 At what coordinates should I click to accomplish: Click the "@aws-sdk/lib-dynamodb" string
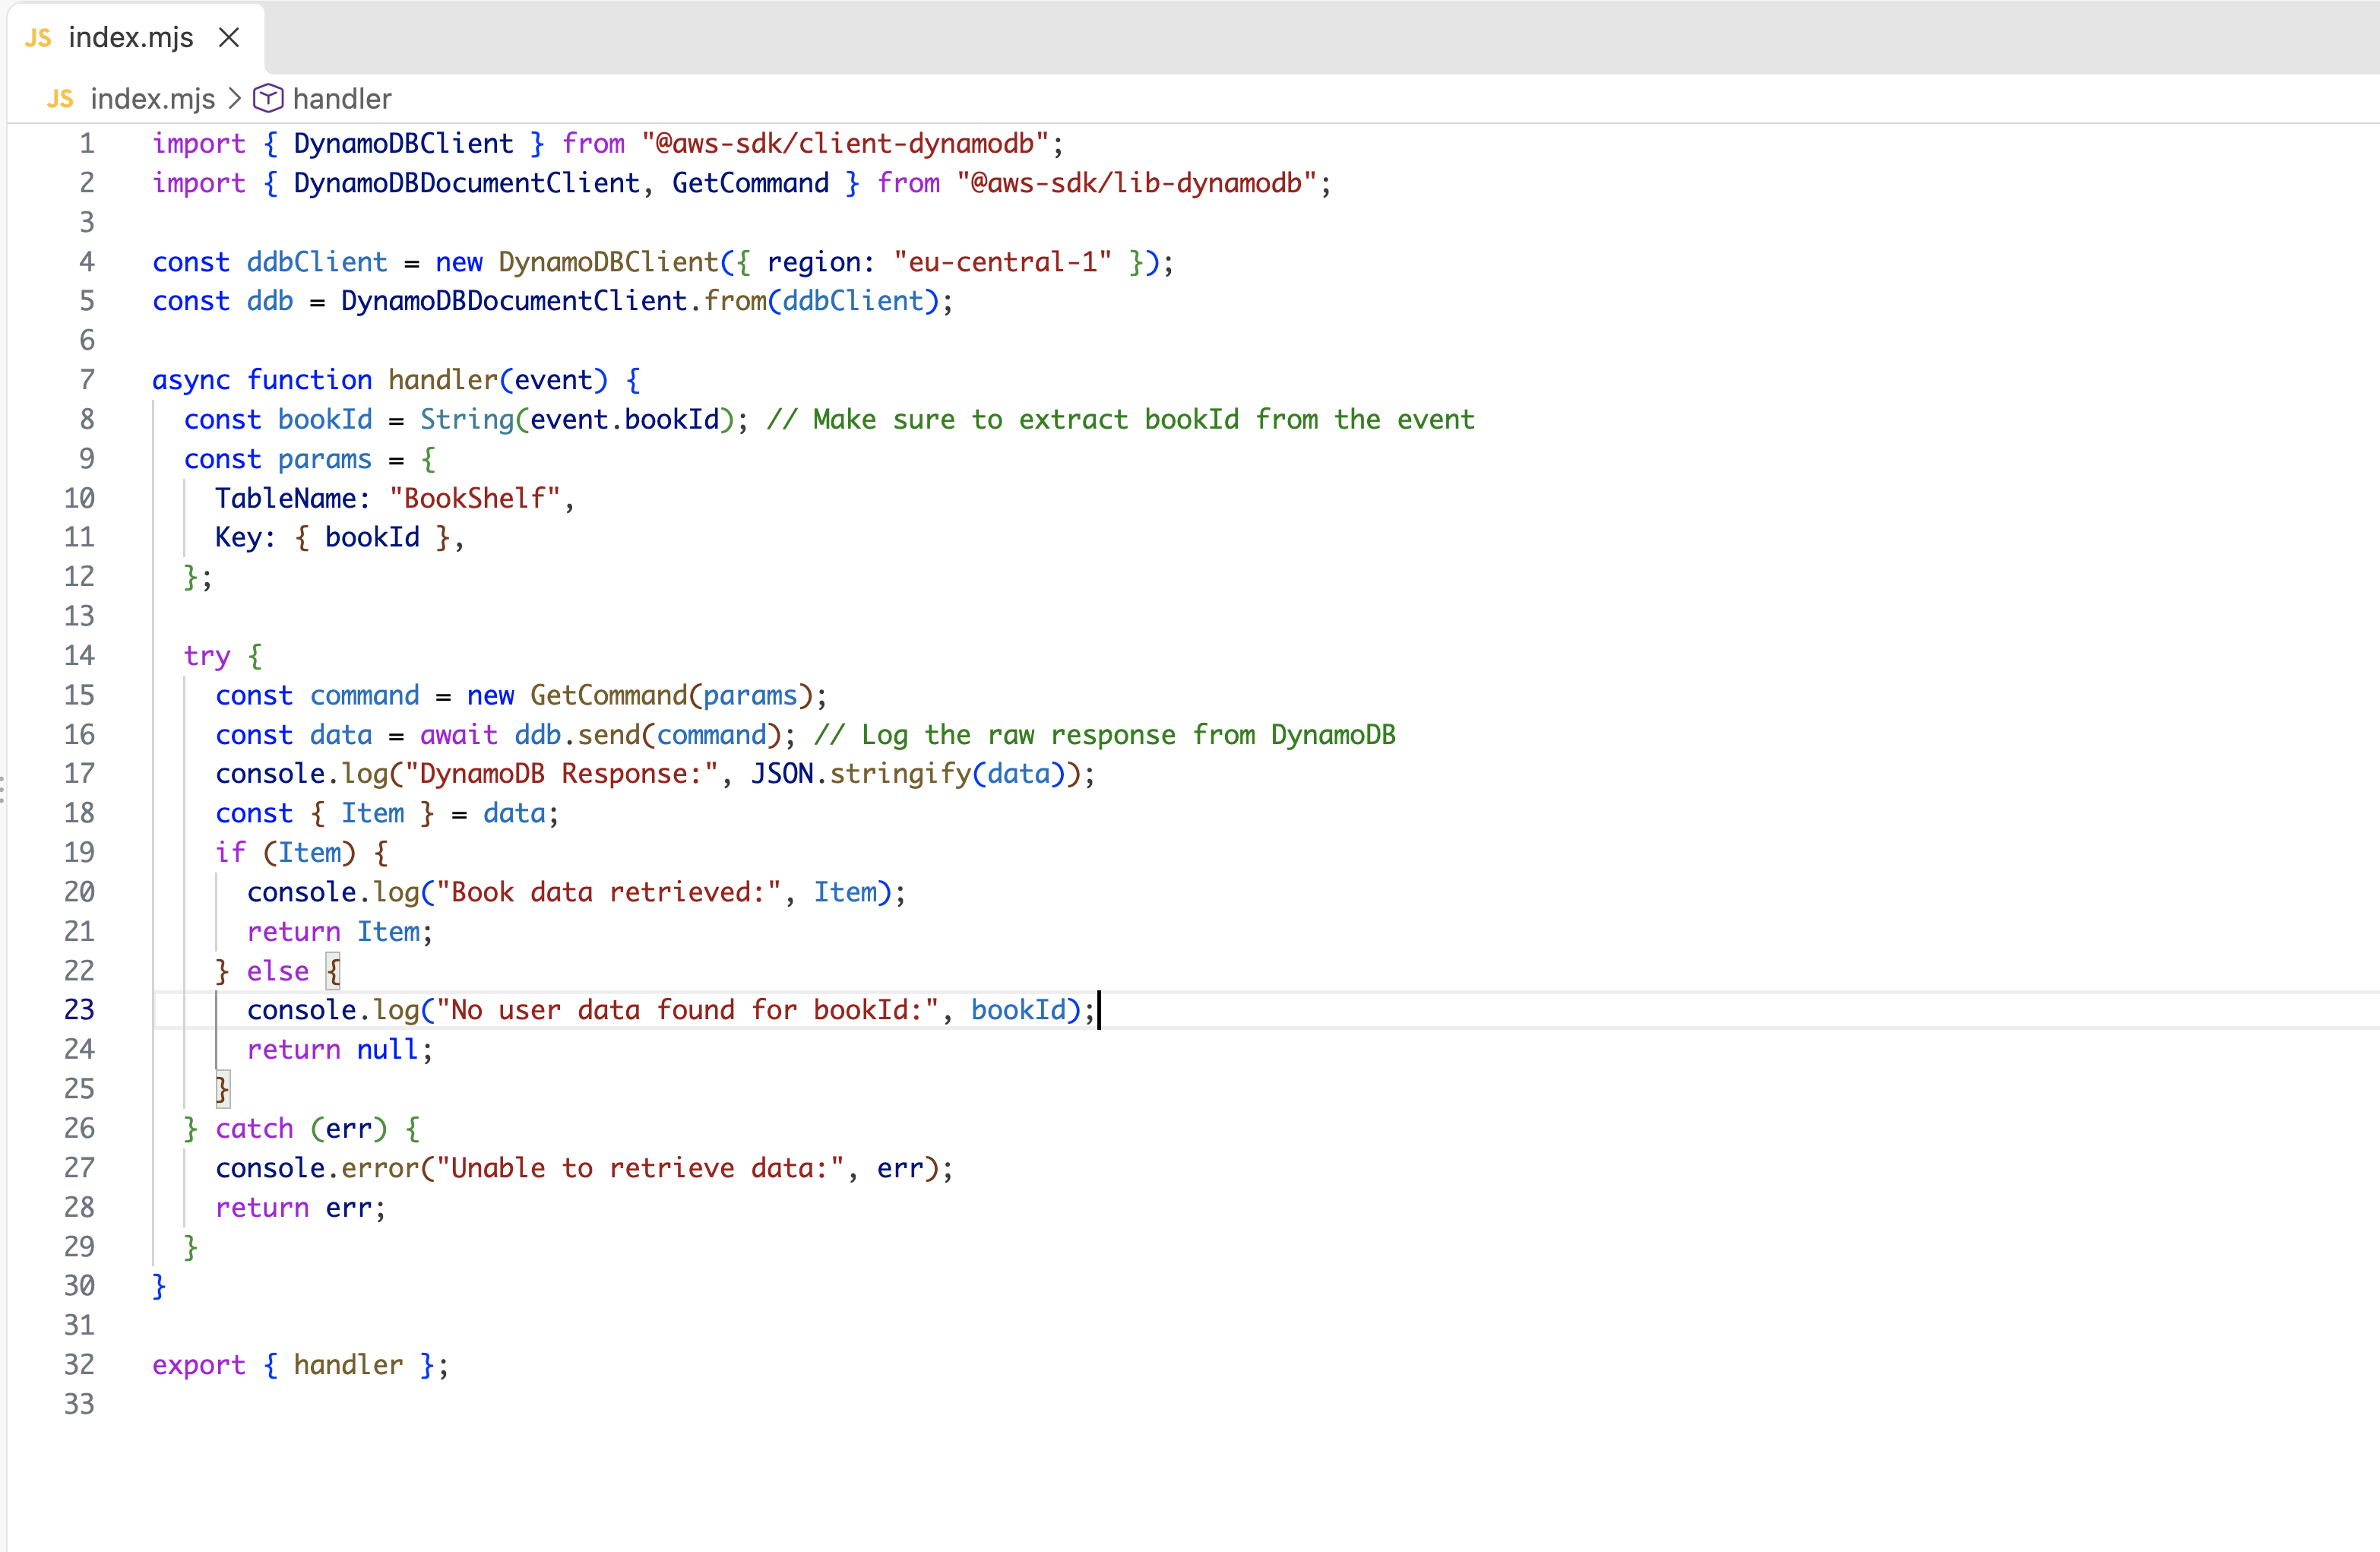[1137, 183]
